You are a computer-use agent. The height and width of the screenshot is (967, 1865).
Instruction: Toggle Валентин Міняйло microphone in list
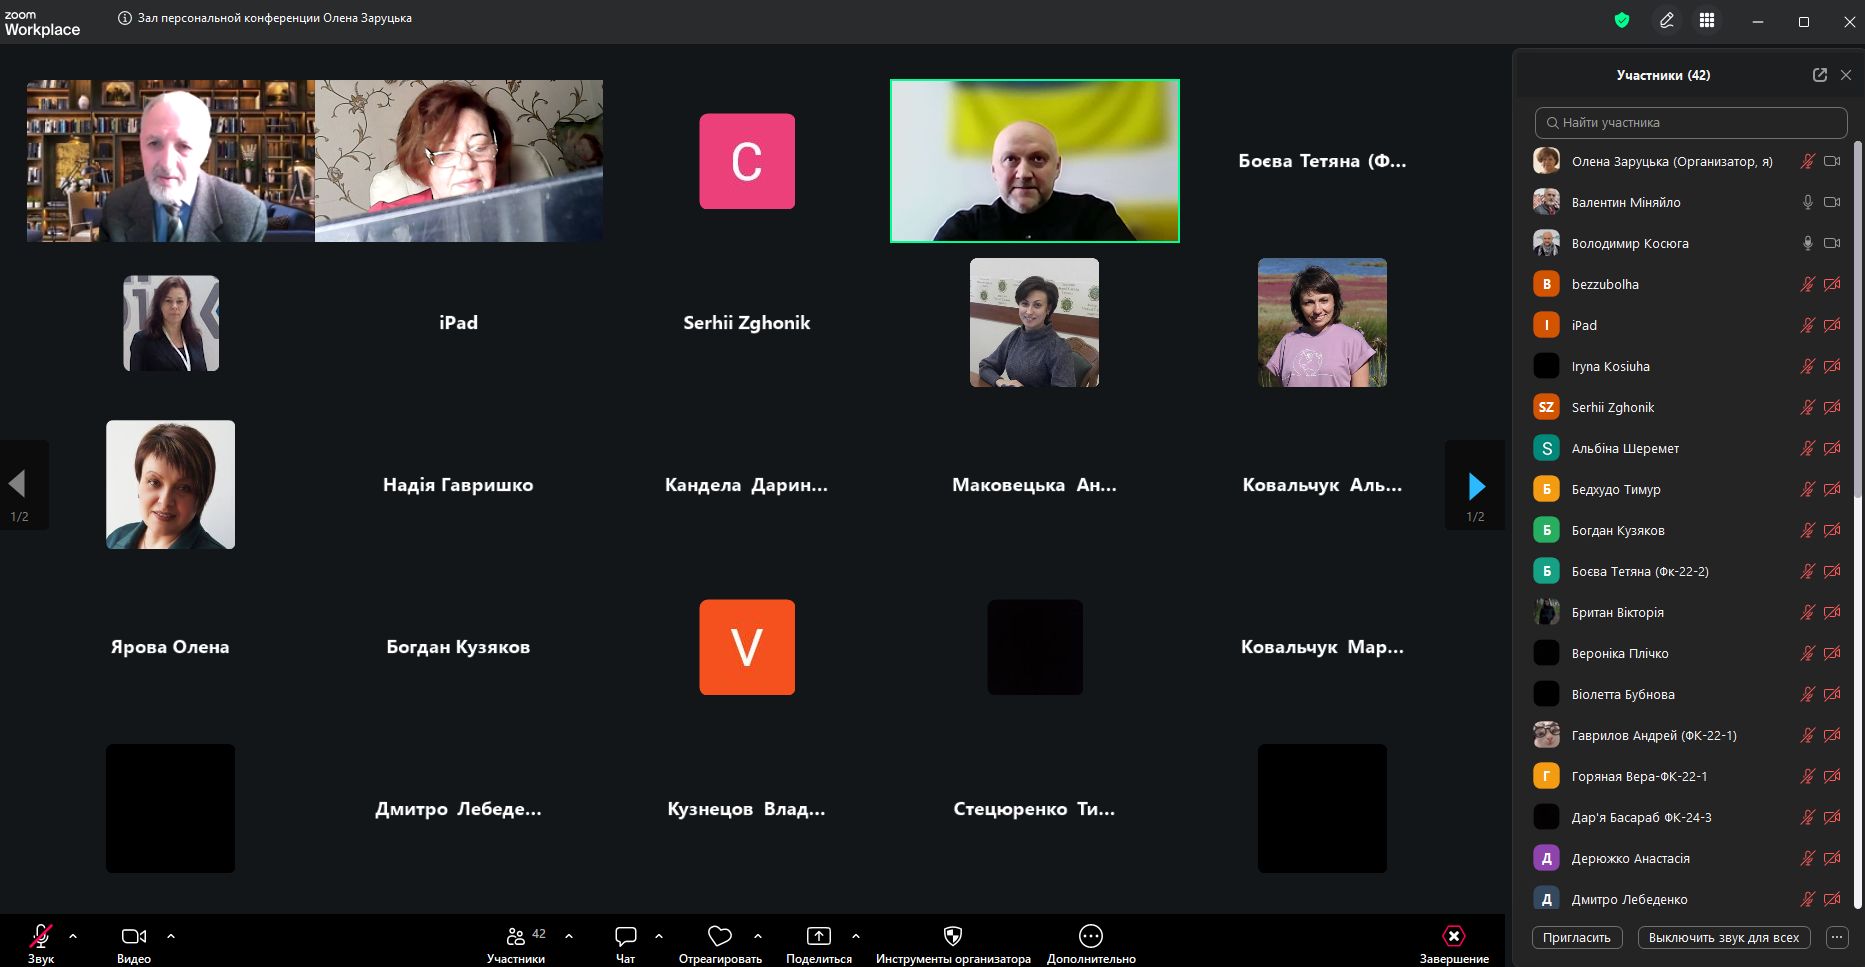coord(1807,202)
